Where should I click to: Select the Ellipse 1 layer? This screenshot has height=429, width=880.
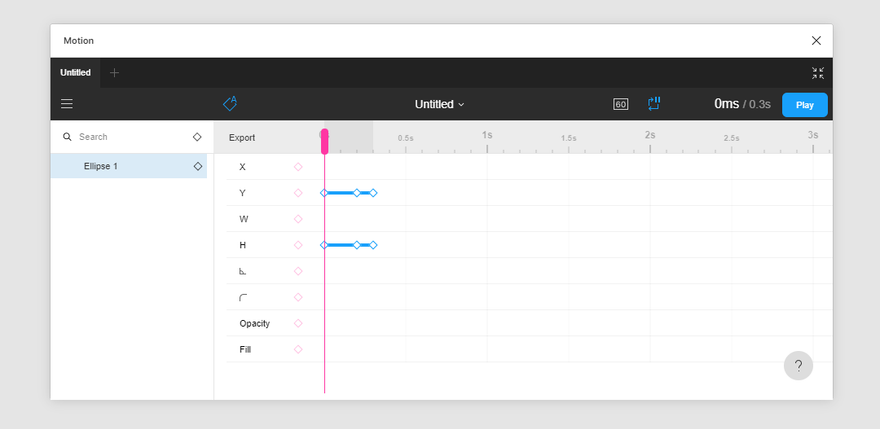129,166
